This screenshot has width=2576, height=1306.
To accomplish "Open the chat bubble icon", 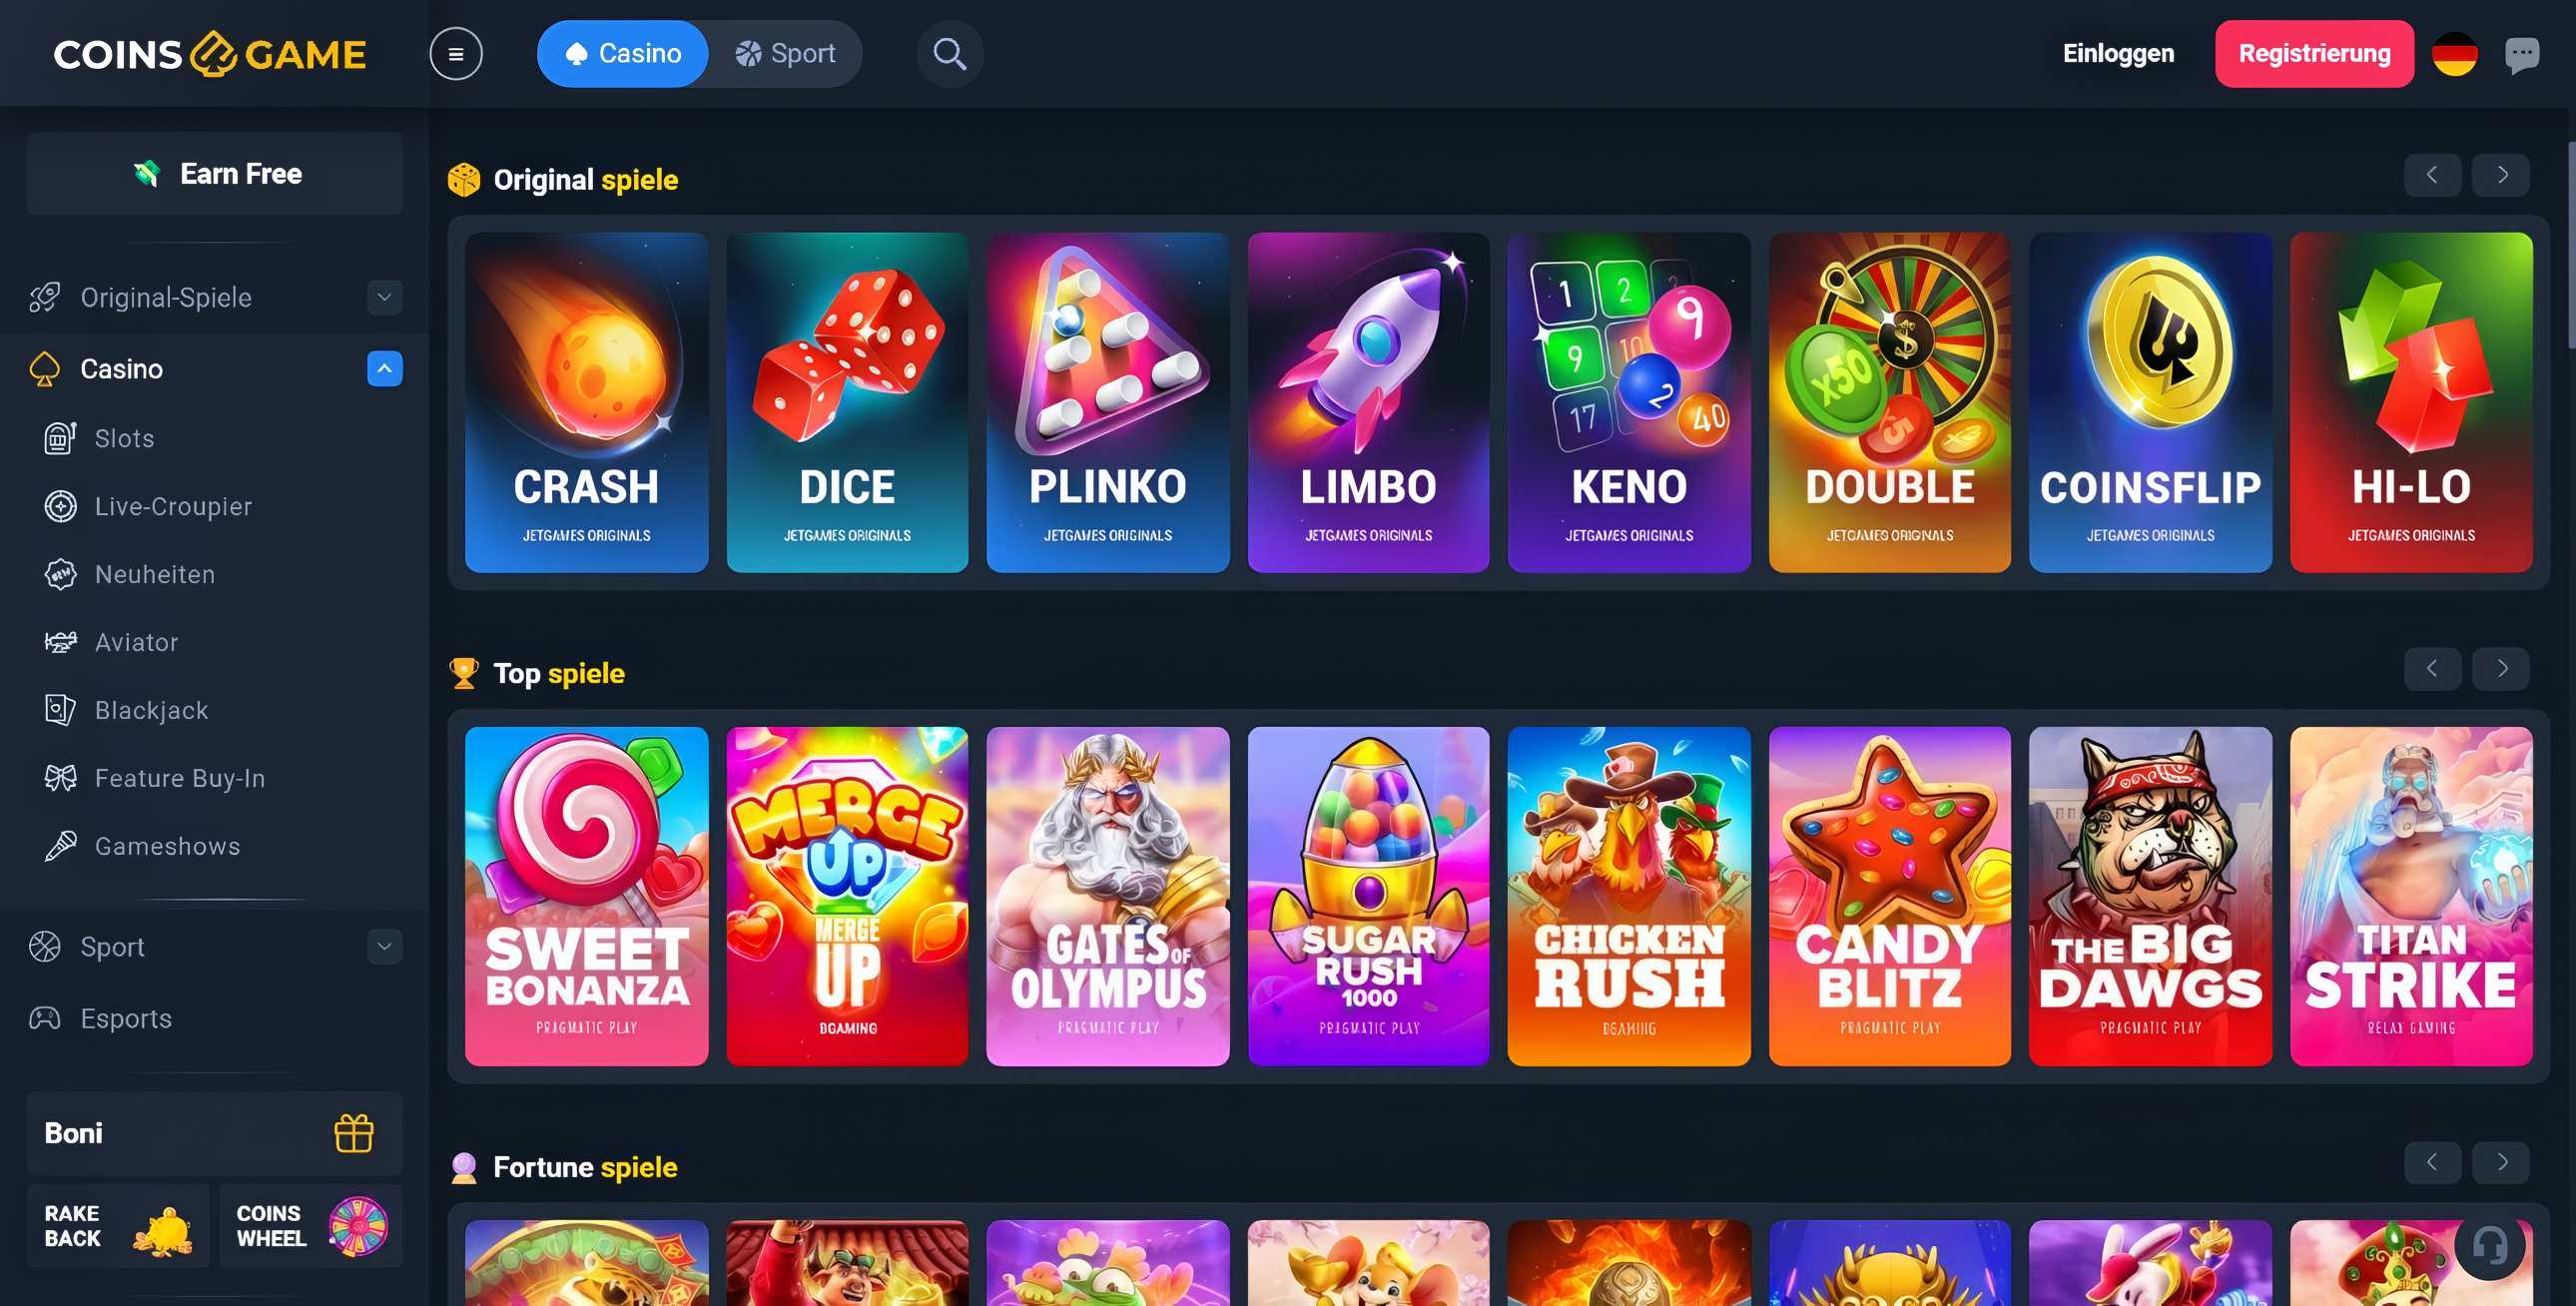I will tap(2521, 54).
